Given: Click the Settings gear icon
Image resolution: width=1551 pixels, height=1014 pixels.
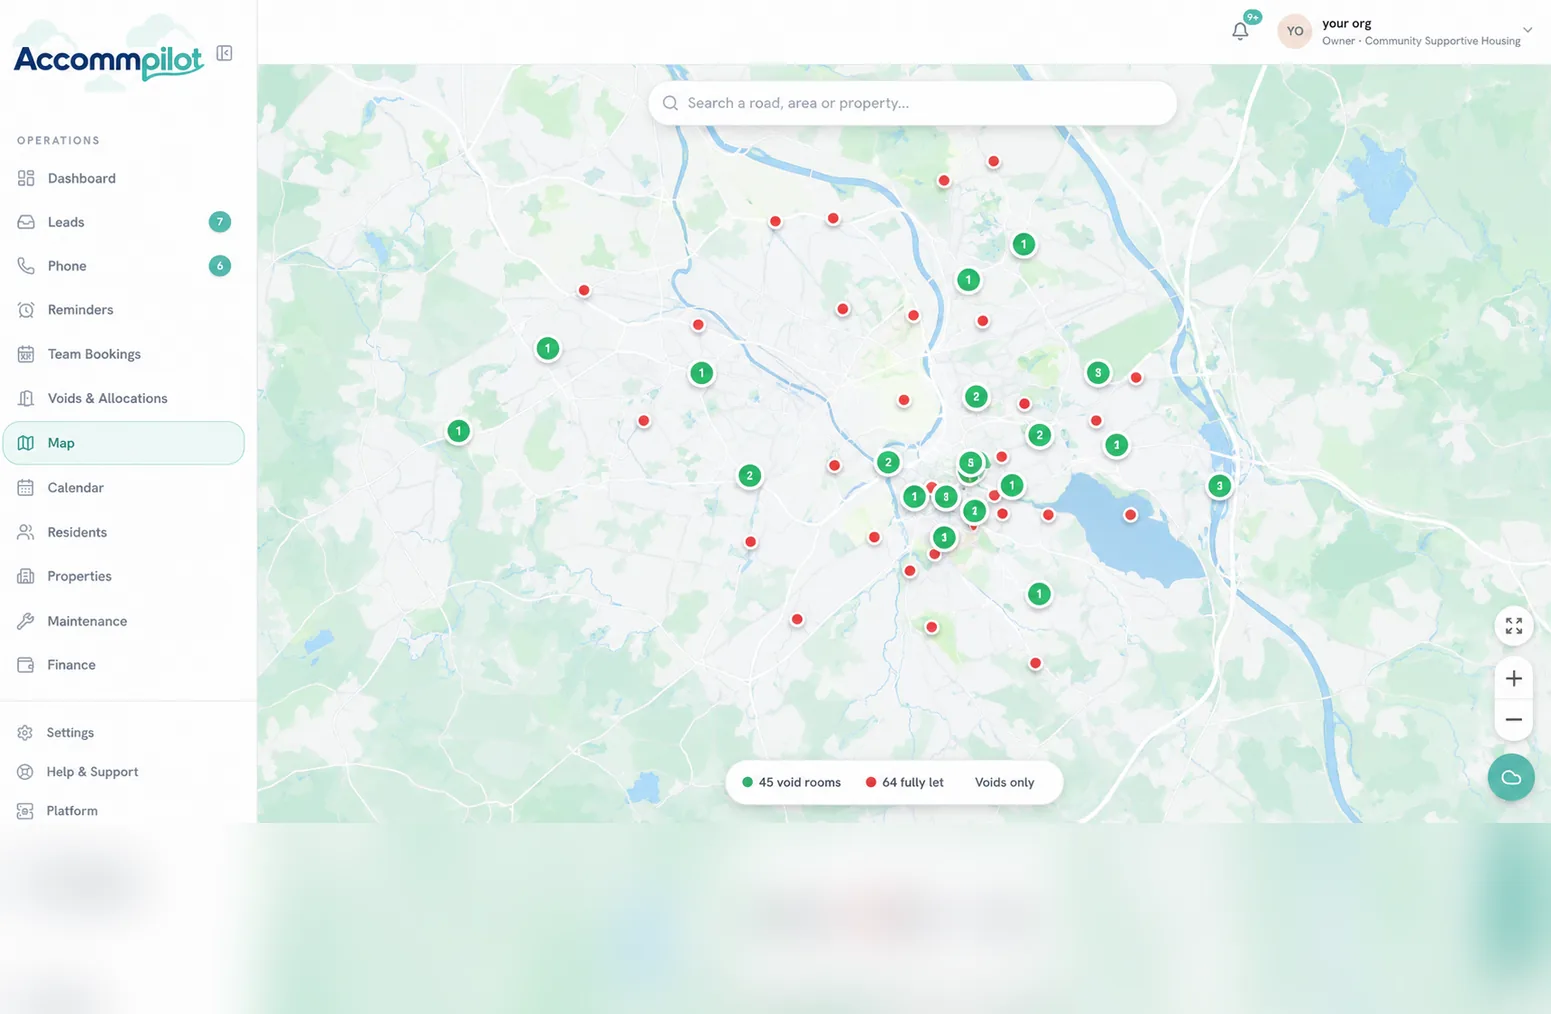Looking at the screenshot, I should (x=25, y=733).
